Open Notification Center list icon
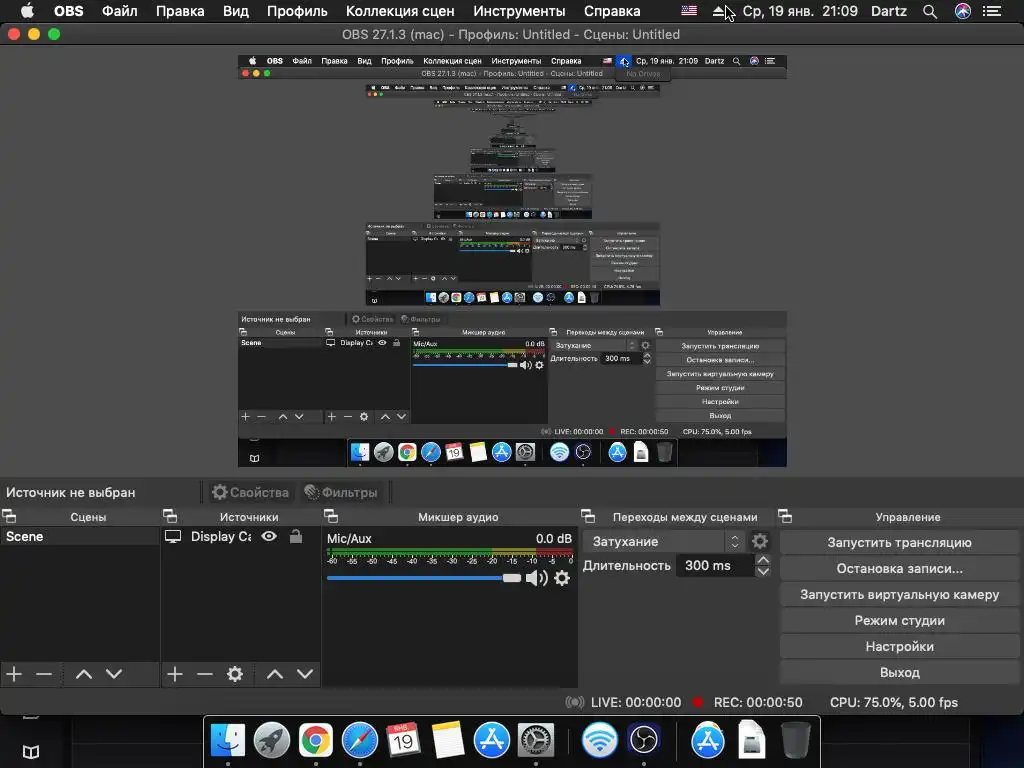The height and width of the screenshot is (768, 1024). [992, 11]
